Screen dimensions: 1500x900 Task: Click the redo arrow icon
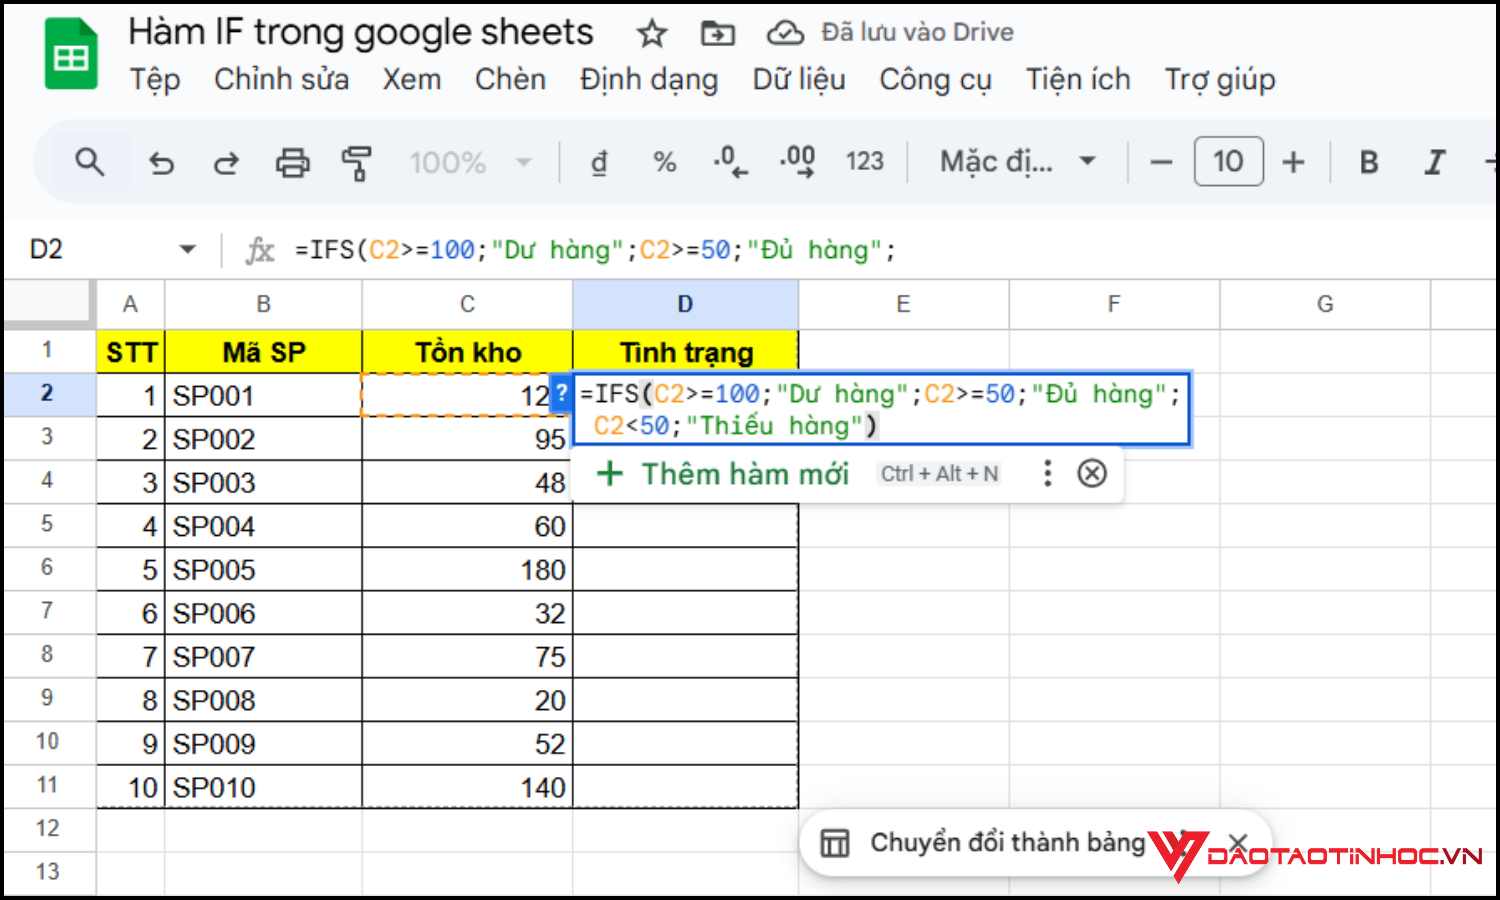[226, 162]
